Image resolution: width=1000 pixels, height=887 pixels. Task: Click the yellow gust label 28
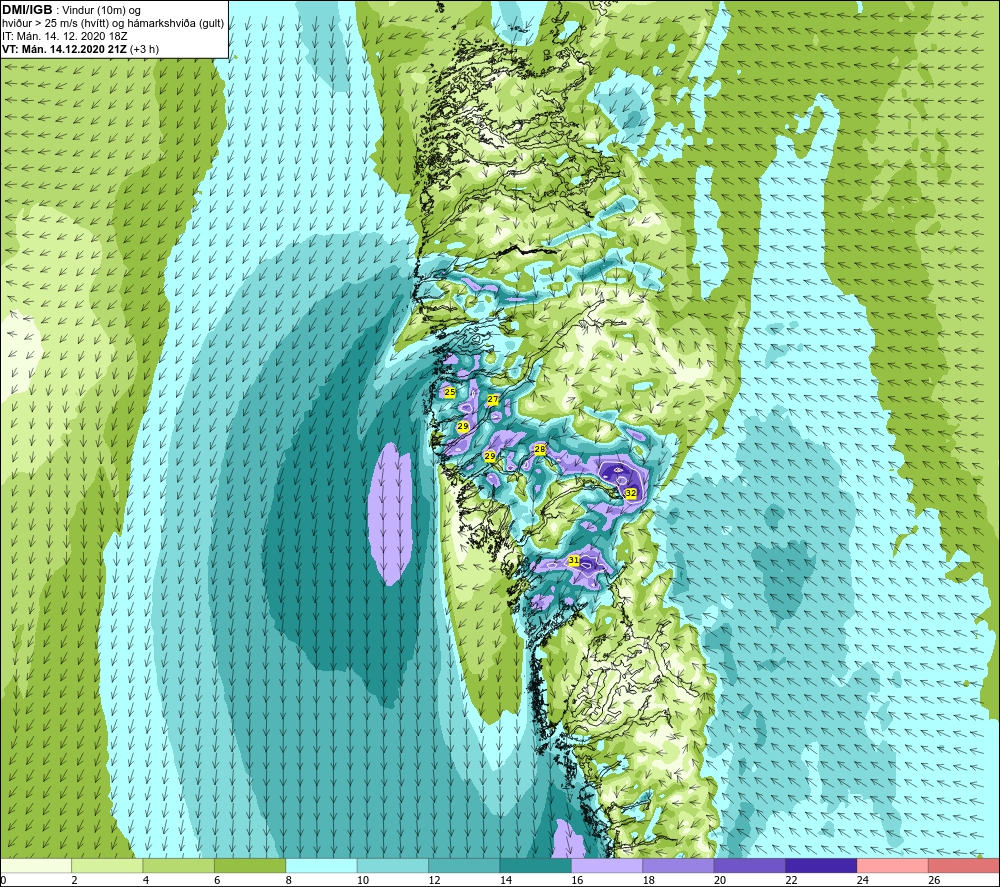click(540, 450)
